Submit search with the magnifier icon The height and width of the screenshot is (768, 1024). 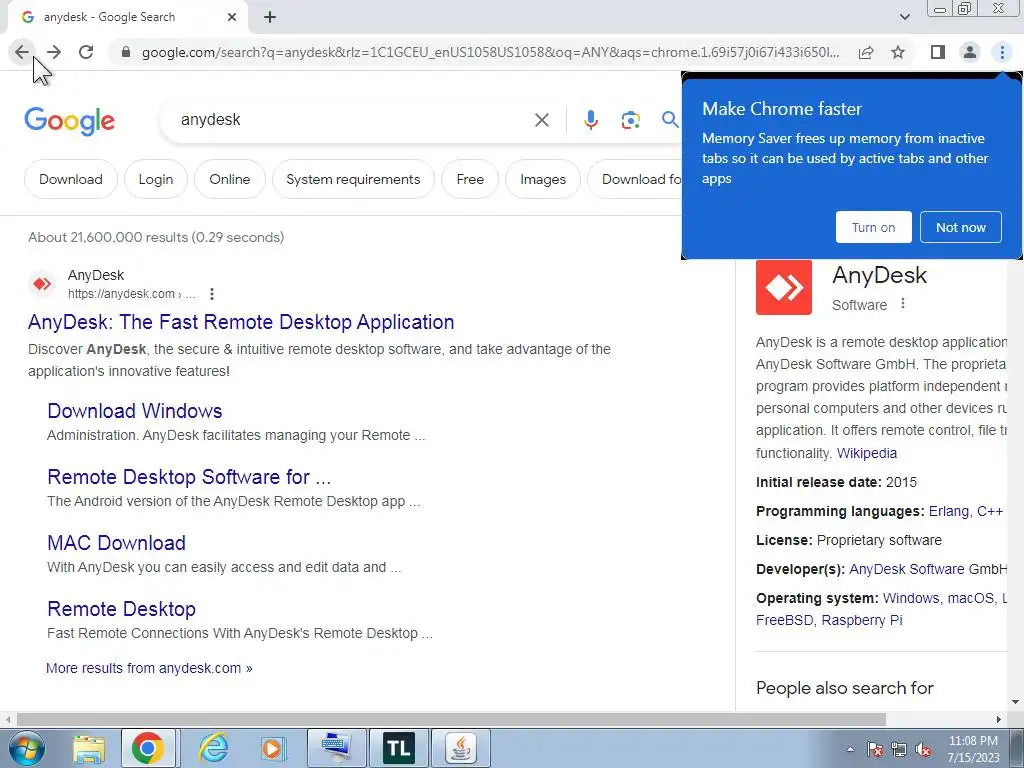tap(670, 120)
